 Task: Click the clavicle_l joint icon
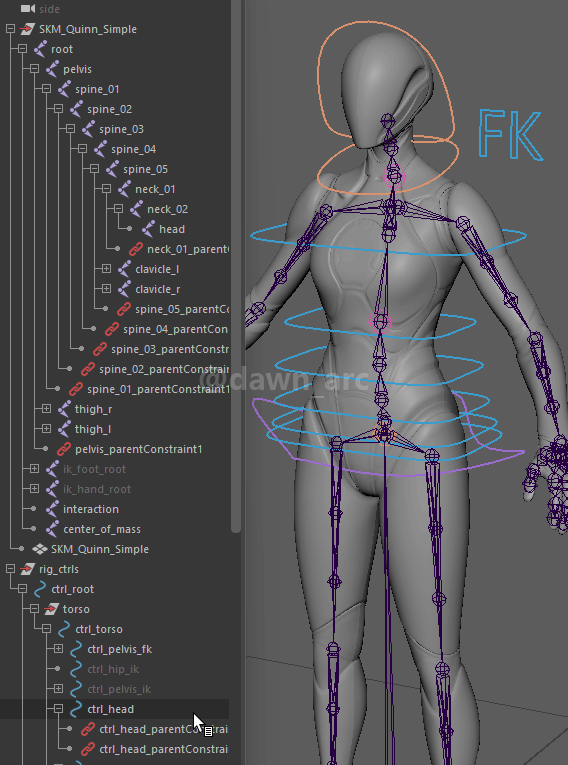[124, 269]
